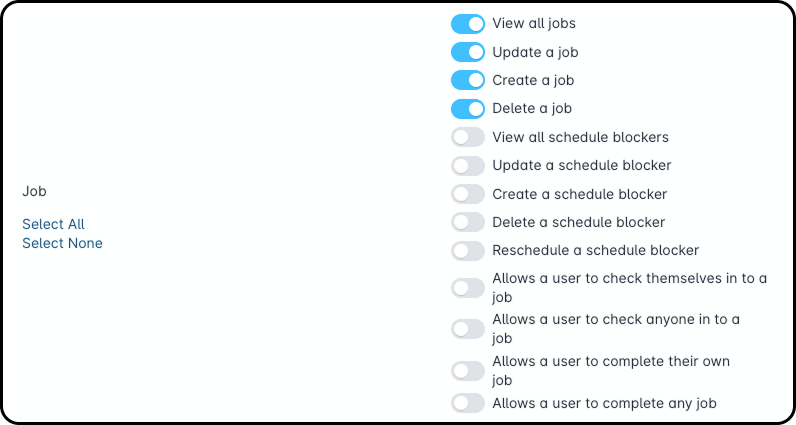Enable Create a schedule blocker toggle
Viewport: 796px width, 425px height.
point(467,194)
